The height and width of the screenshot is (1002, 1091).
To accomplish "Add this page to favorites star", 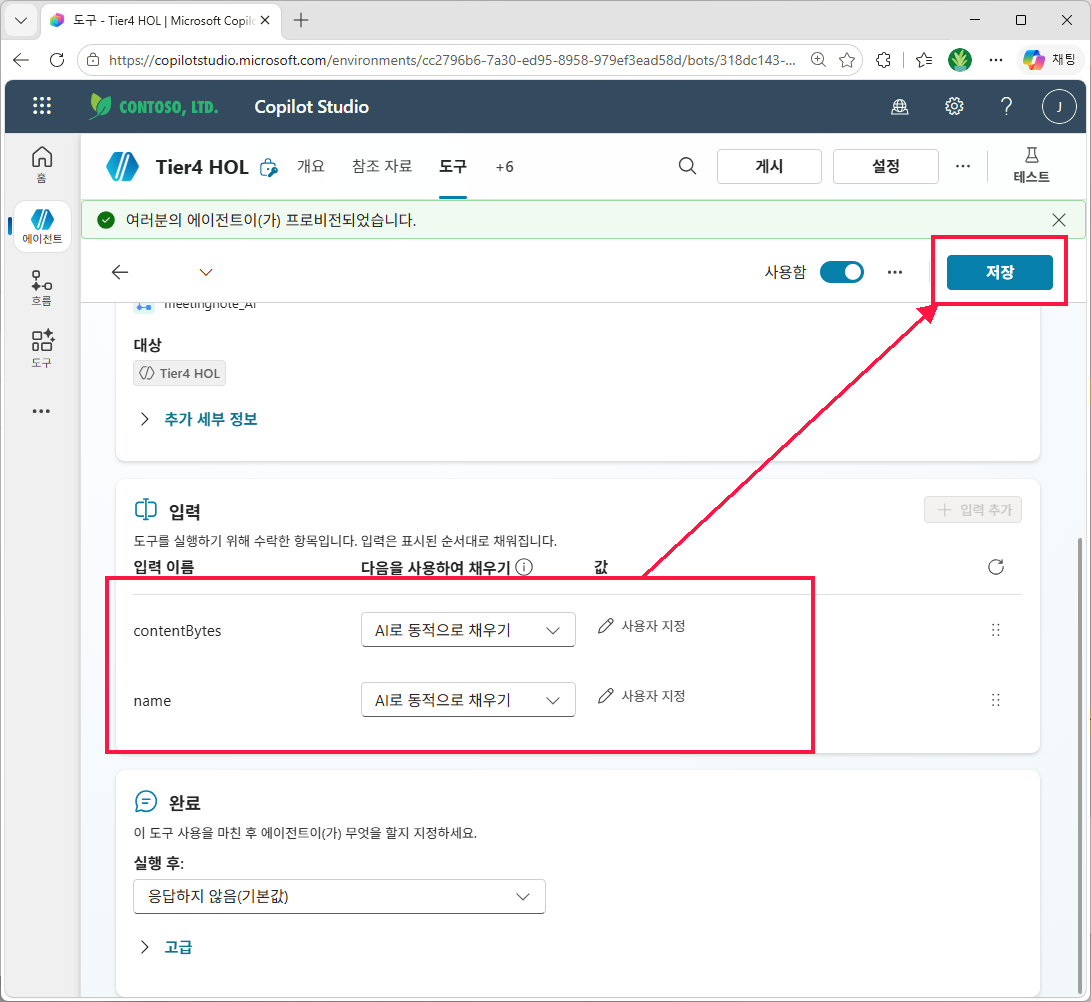I will [847, 60].
